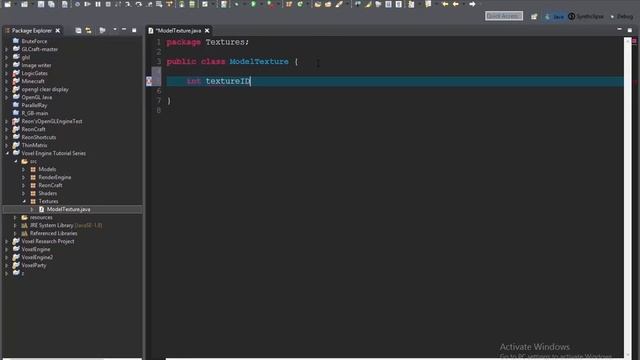640x360 pixels.
Task: Open Package Explorer View Menu dropdown
Action: (x=115, y=30)
